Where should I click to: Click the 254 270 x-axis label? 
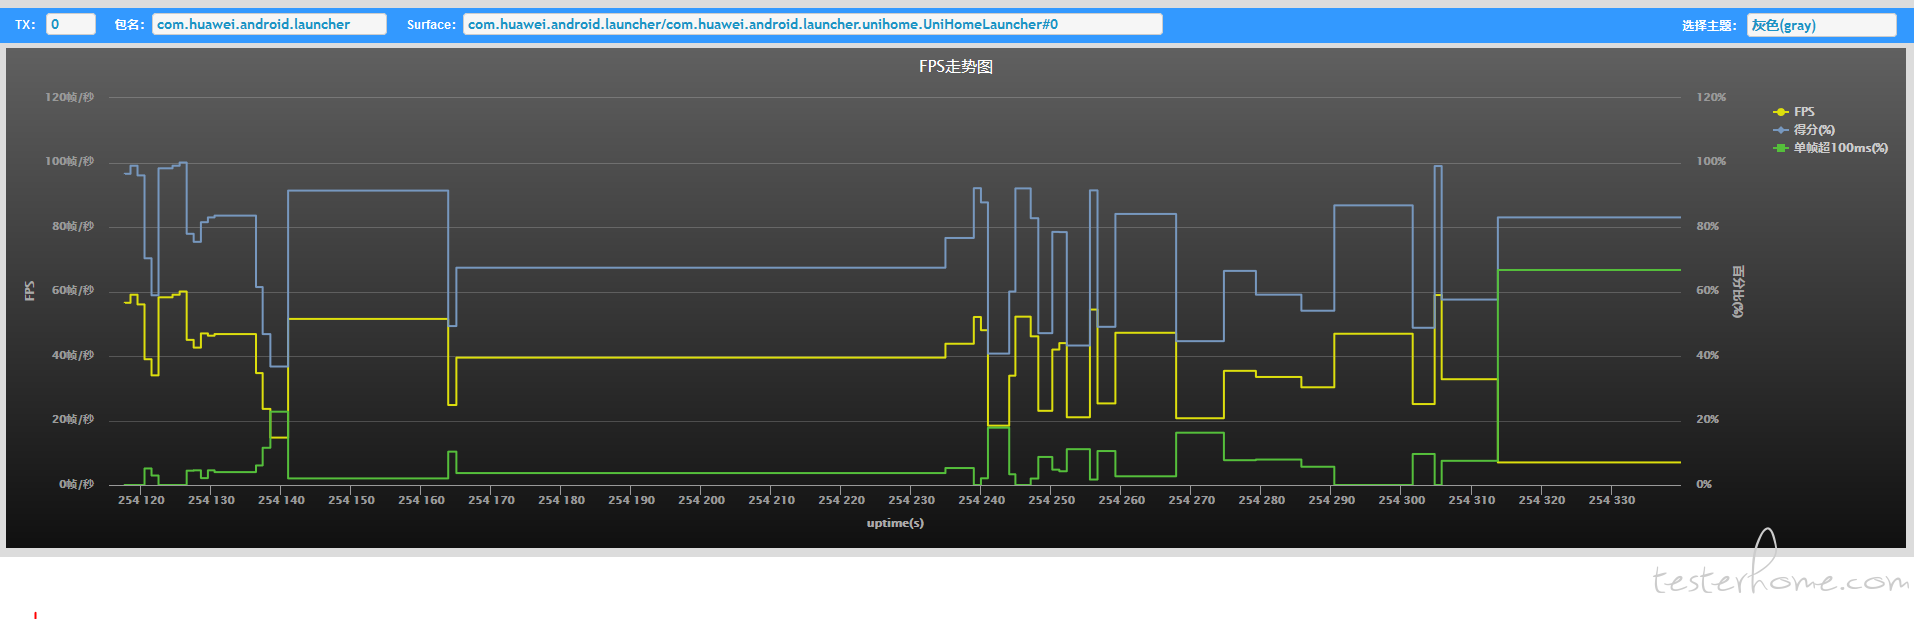click(1191, 500)
